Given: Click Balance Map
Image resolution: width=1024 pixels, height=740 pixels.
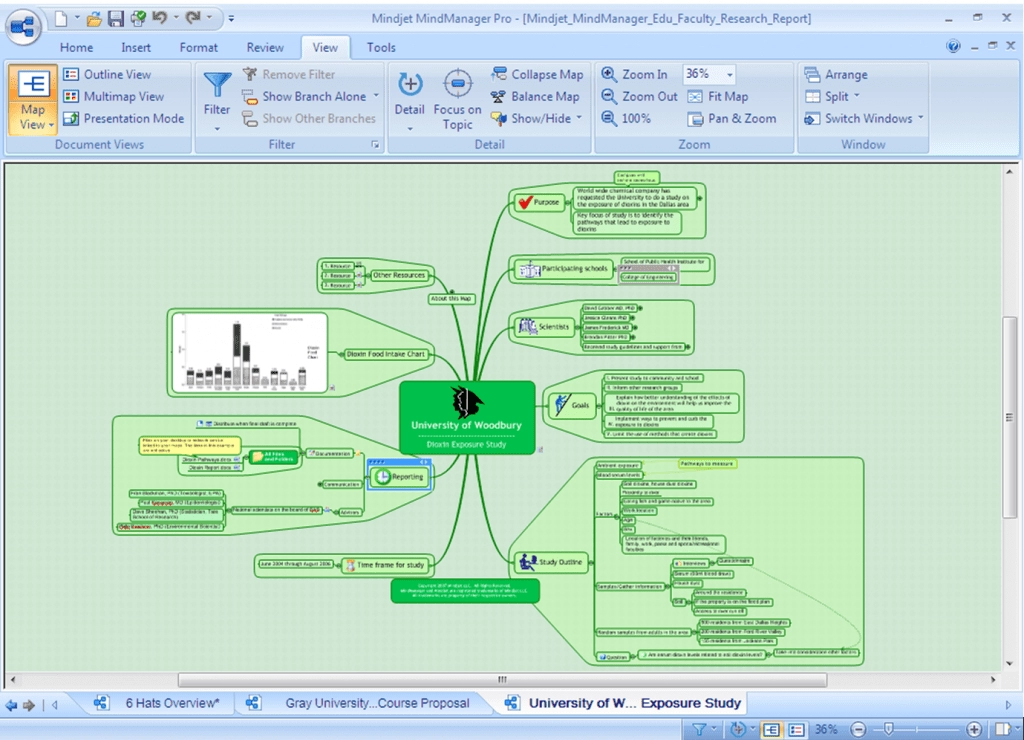Looking at the screenshot, I should (535, 97).
